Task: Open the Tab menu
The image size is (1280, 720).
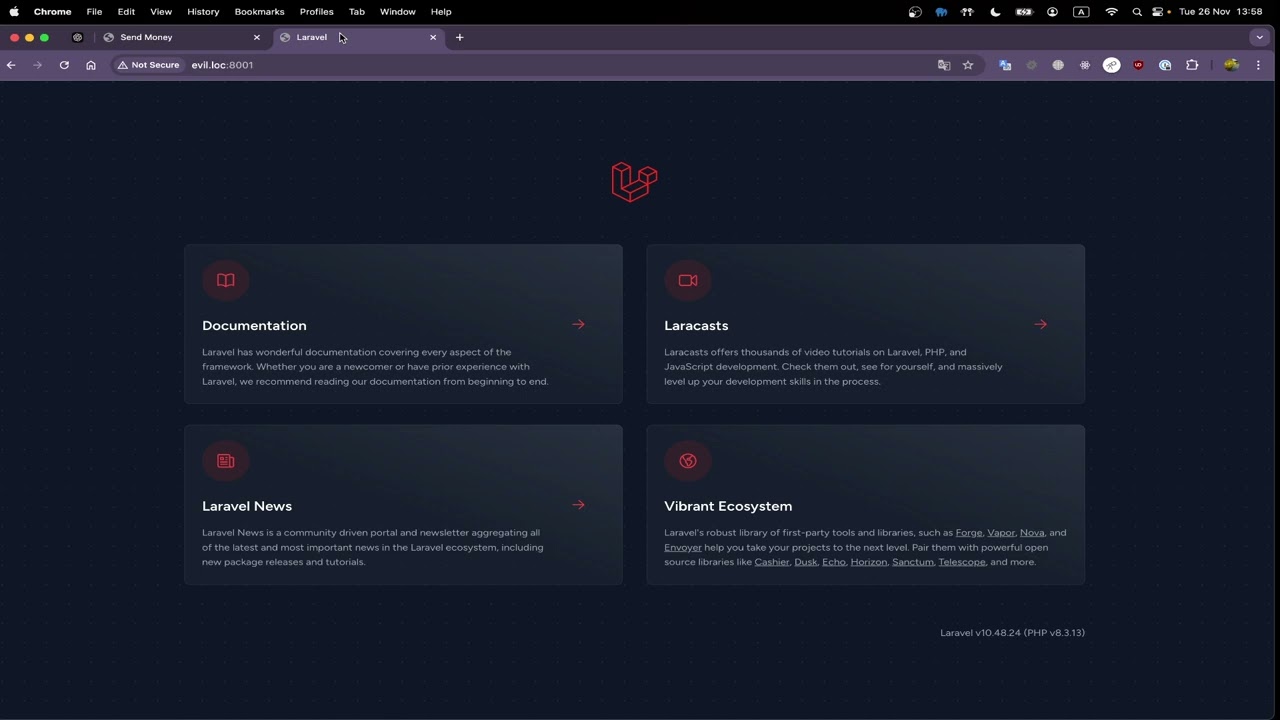Action: click(357, 12)
